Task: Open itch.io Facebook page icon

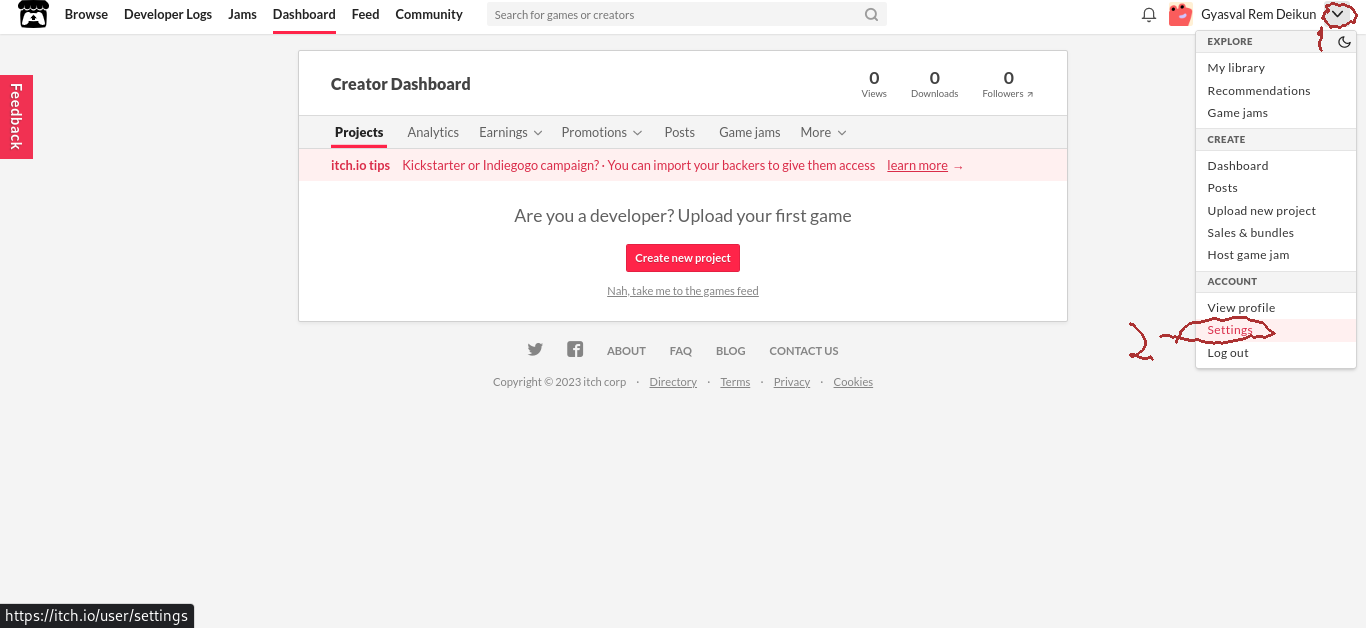Action: point(575,350)
